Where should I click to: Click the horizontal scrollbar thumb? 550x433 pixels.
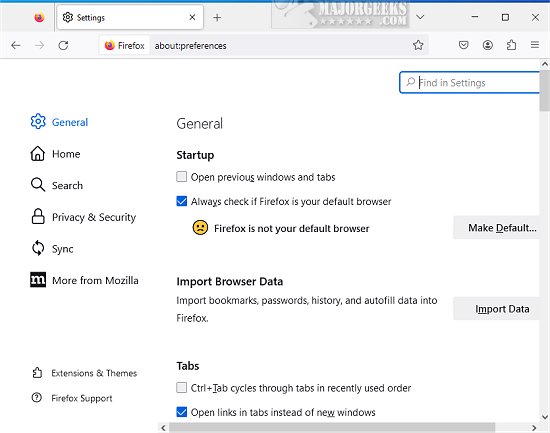(x=332, y=428)
